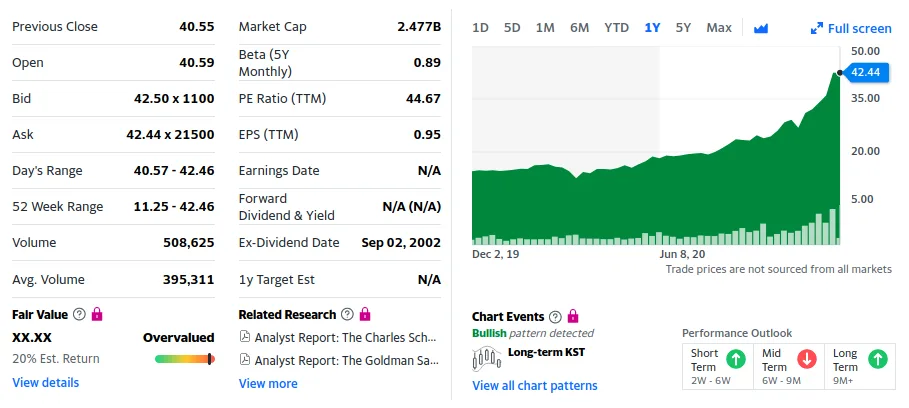
Task: Click the Market Cap value 2.477B
Action: click(419, 27)
